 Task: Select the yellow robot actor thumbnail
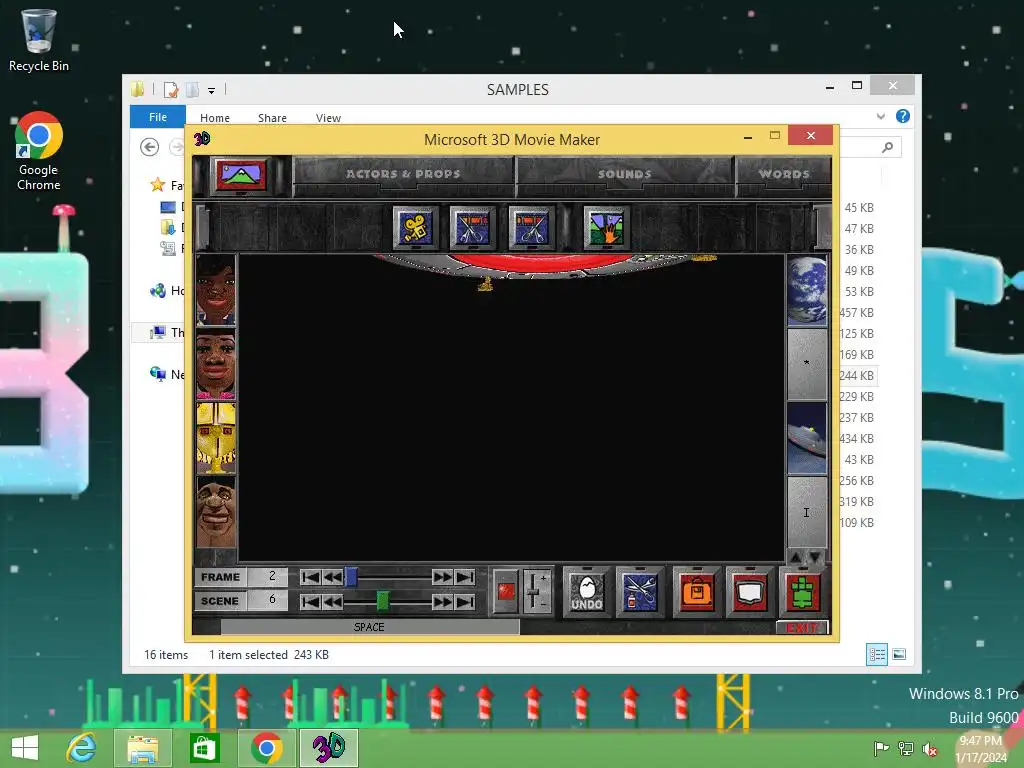click(x=216, y=438)
